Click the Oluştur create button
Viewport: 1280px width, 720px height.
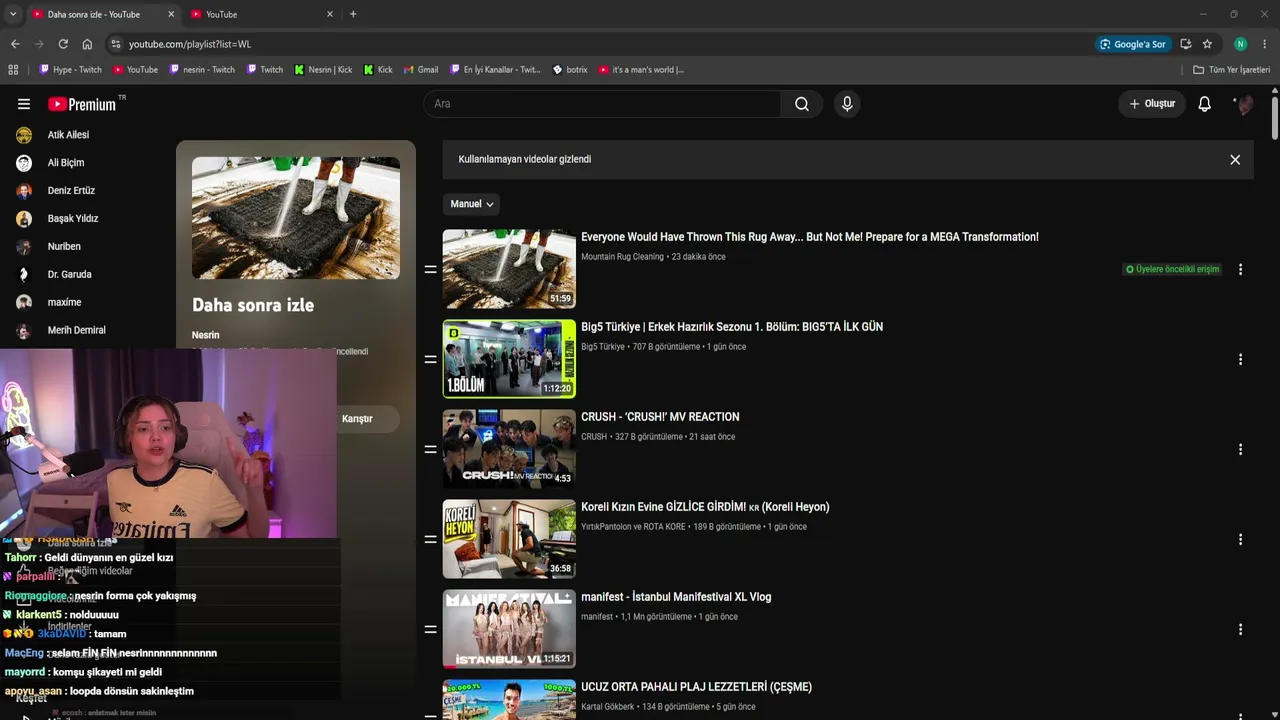(1152, 104)
